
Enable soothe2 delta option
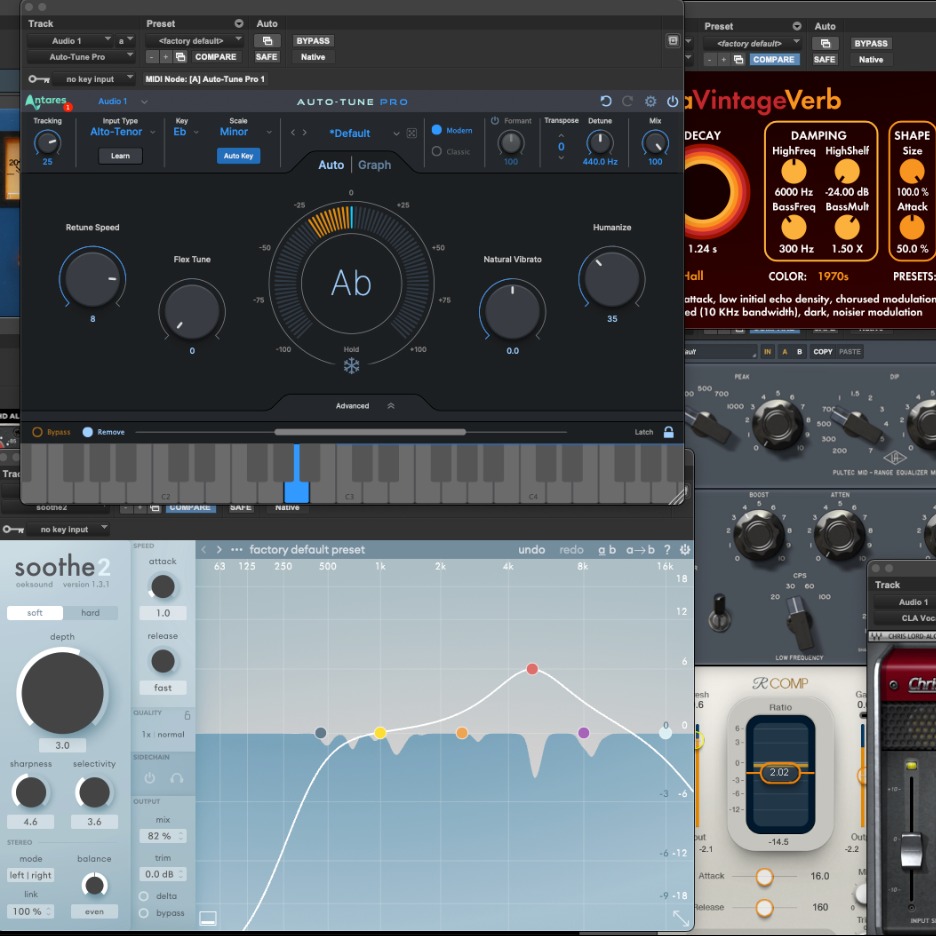(x=143, y=896)
